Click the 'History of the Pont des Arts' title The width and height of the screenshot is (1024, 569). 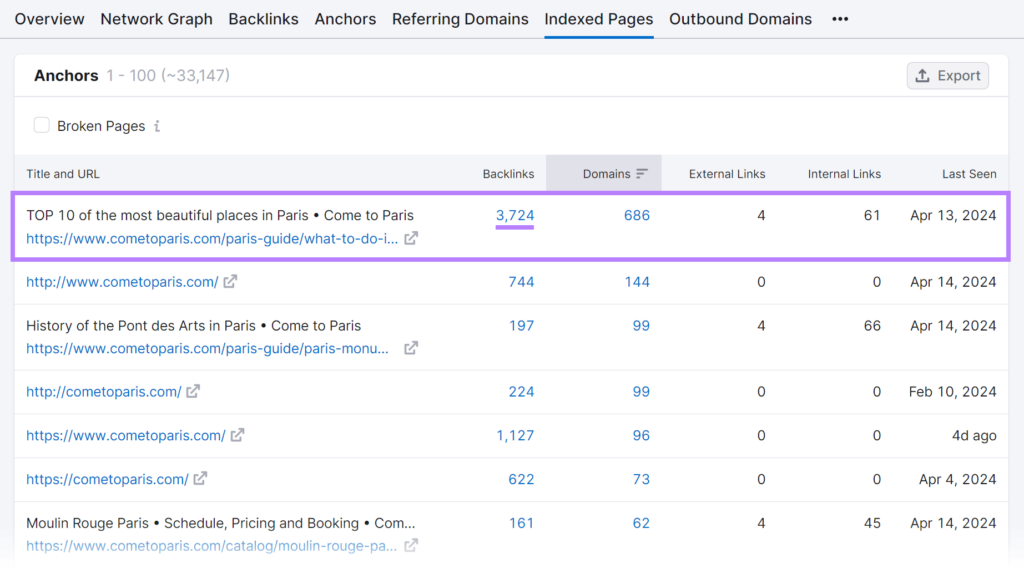click(x=193, y=325)
